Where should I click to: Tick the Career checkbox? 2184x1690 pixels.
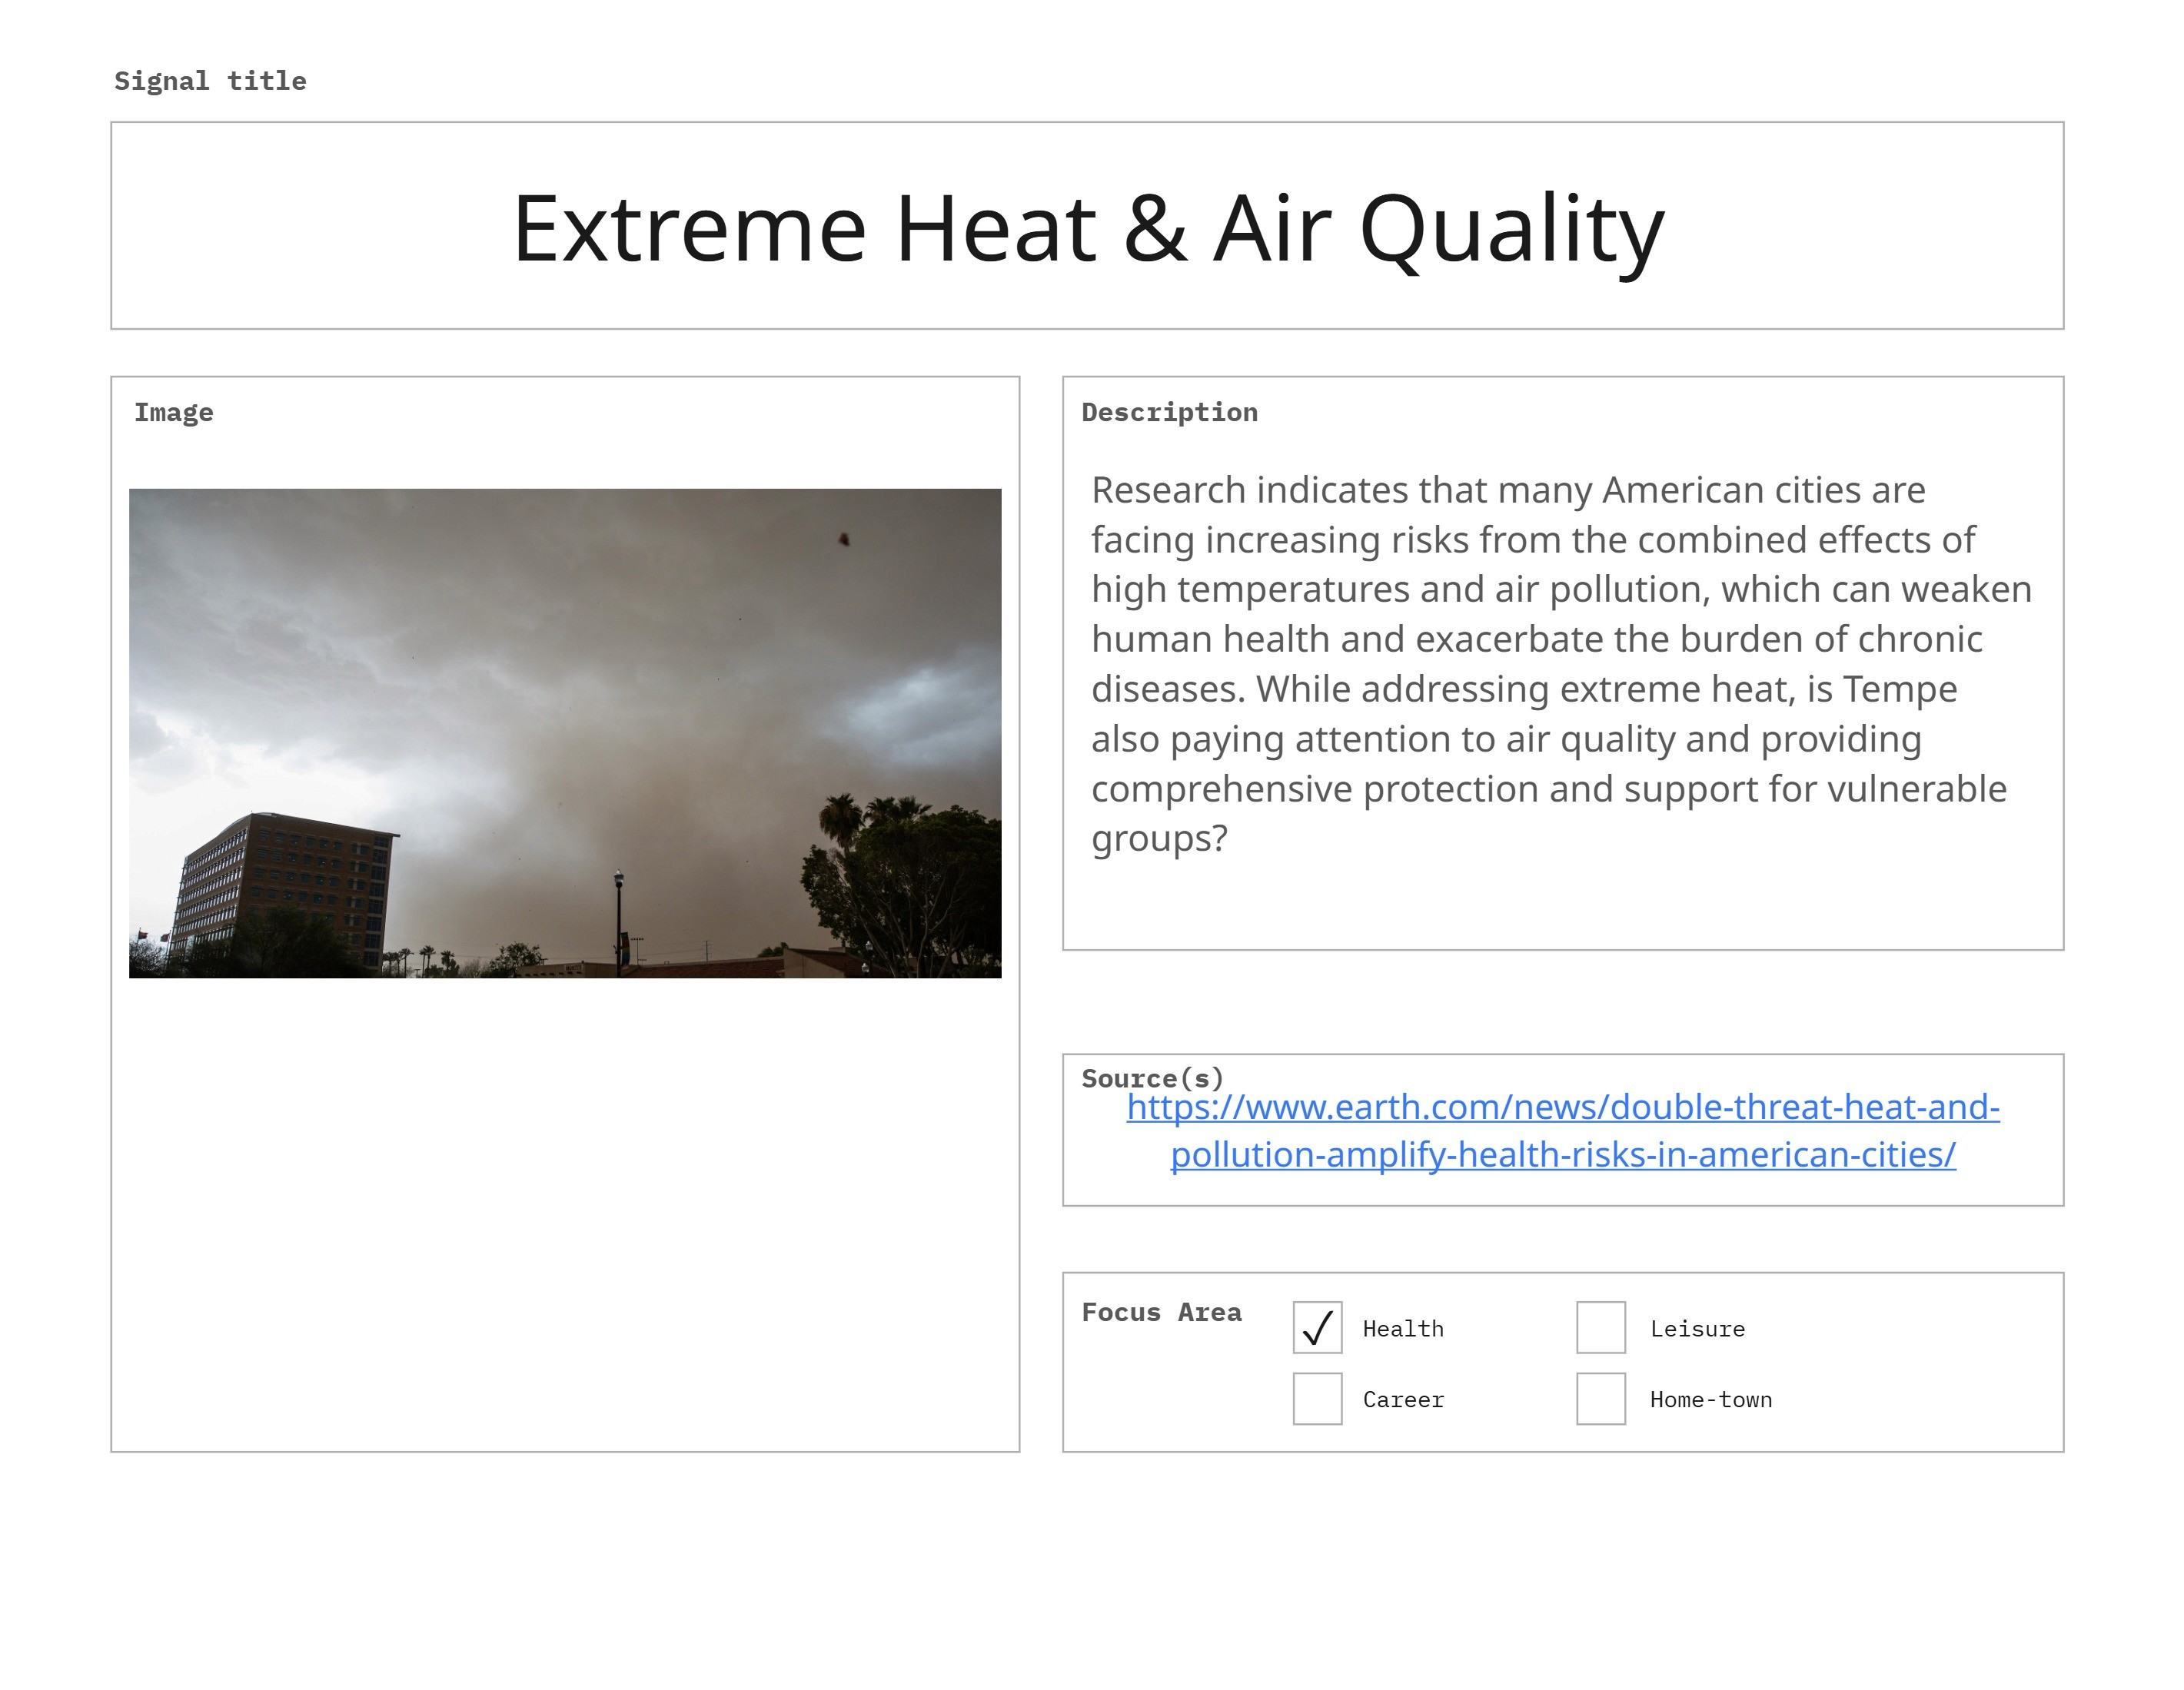click(1317, 1399)
